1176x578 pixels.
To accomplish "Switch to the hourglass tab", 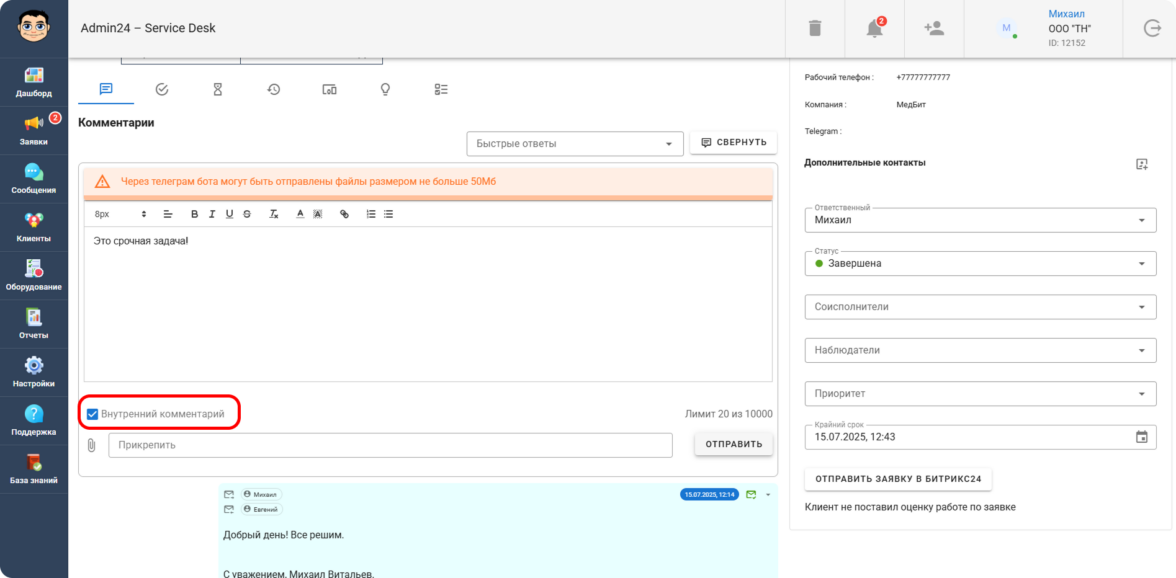I will (218, 89).
